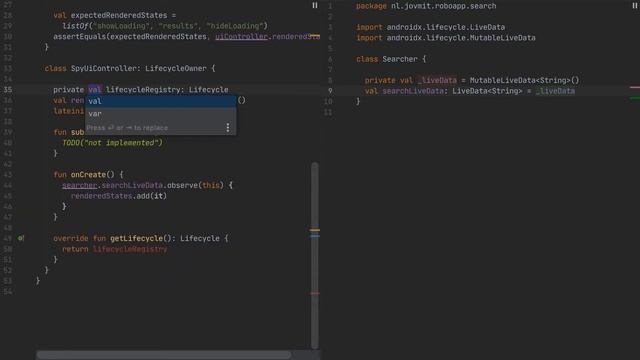
Task: Click line number 9 in Searcher gutter
Action: pos(330,91)
